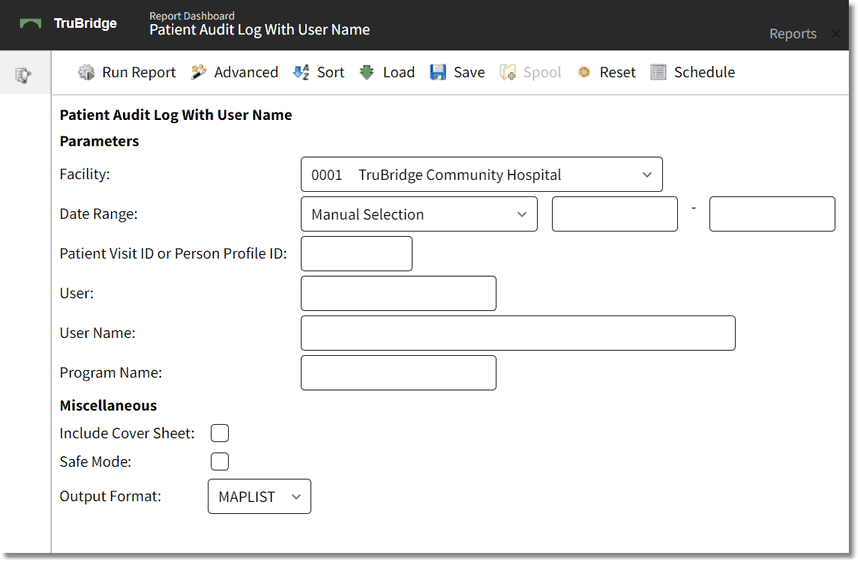Save current report parameters
Screen dimensions: 858x562
coord(469,72)
